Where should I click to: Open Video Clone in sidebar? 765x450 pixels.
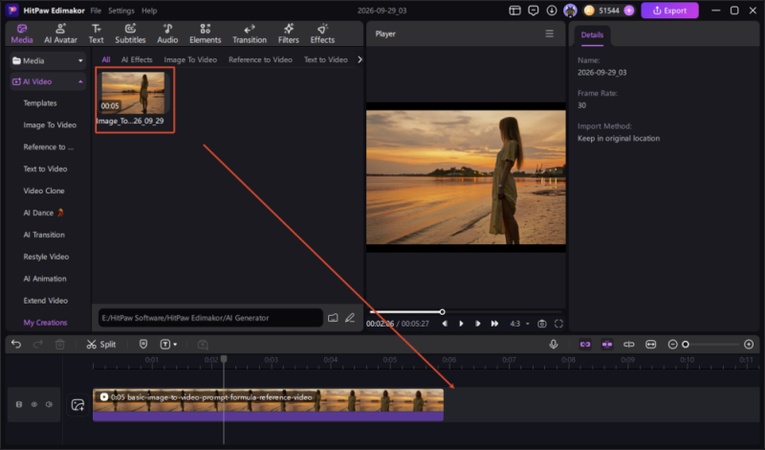(x=44, y=191)
